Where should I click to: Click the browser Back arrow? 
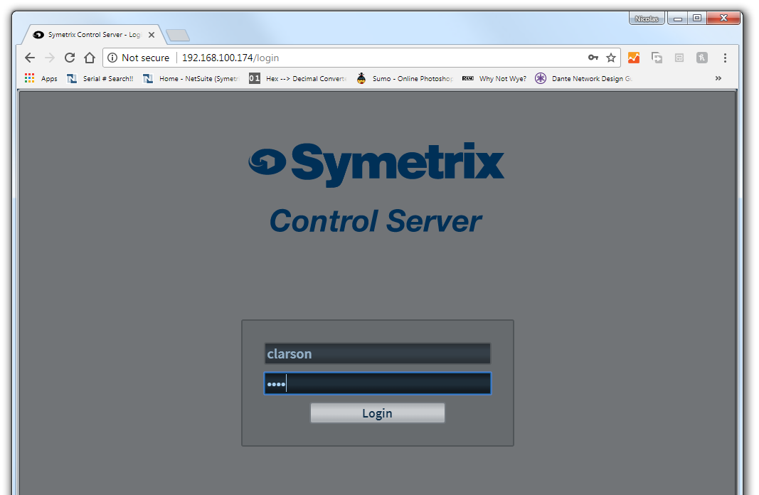(30, 58)
